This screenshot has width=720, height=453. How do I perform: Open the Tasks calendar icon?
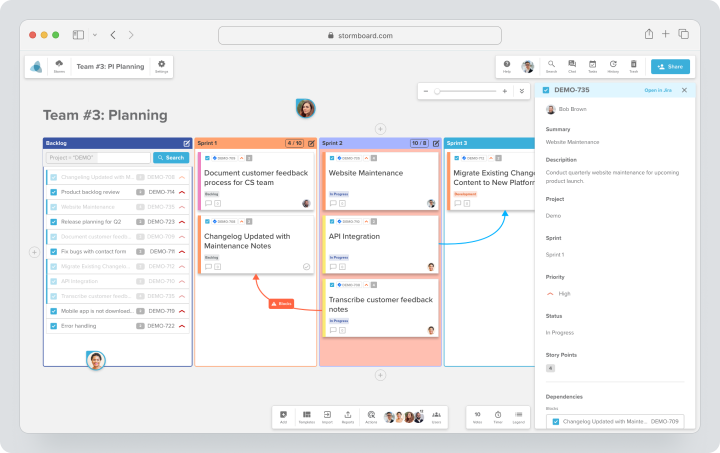(592, 67)
